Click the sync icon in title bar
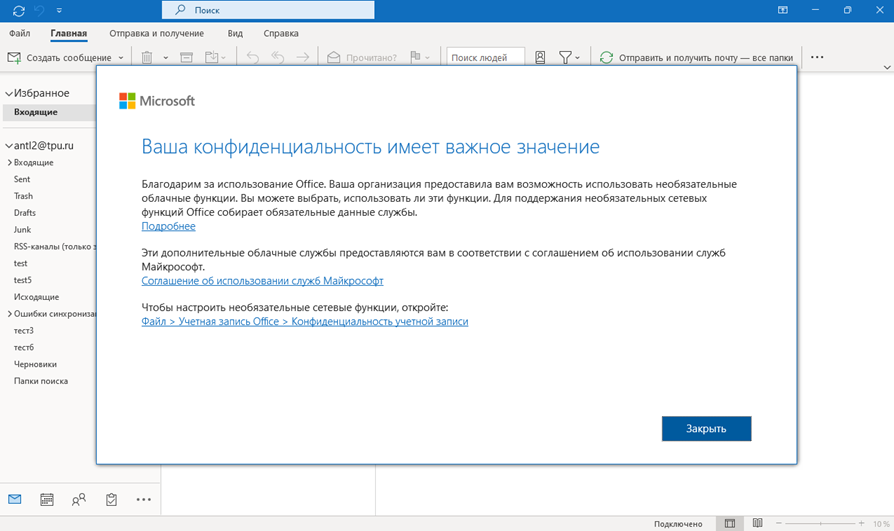The width and height of the screenshot is (894, 531). (18, 10)
